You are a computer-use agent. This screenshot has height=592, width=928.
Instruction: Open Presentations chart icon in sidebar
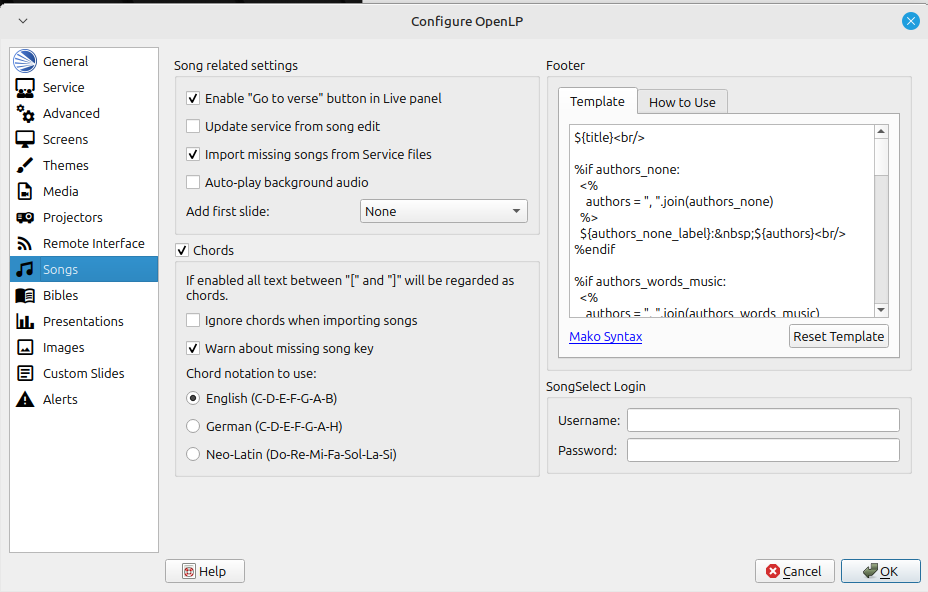26,321
